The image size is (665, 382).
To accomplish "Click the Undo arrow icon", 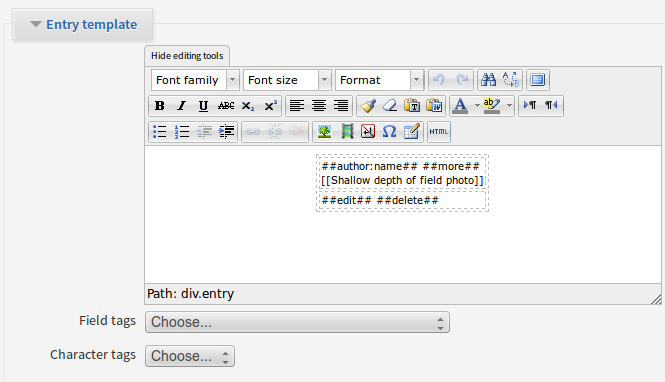I will pos(439,80).
